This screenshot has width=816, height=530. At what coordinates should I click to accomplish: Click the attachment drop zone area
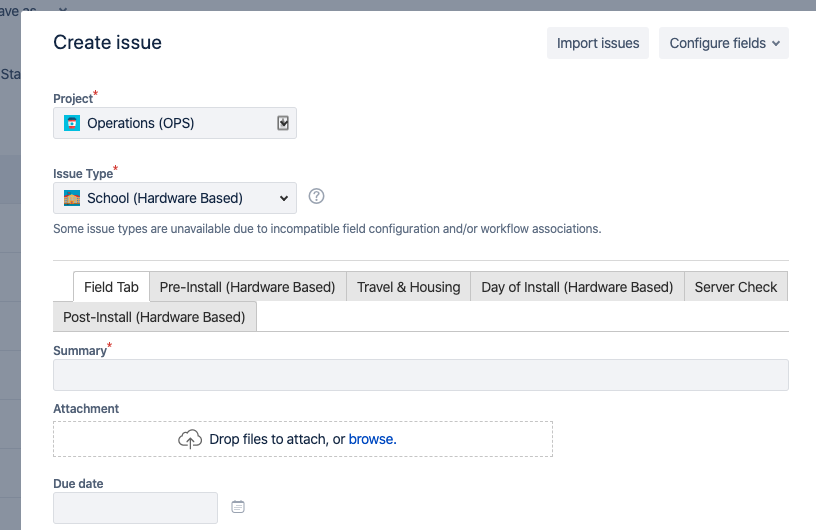pyautogui.click(x=303, y=439)
